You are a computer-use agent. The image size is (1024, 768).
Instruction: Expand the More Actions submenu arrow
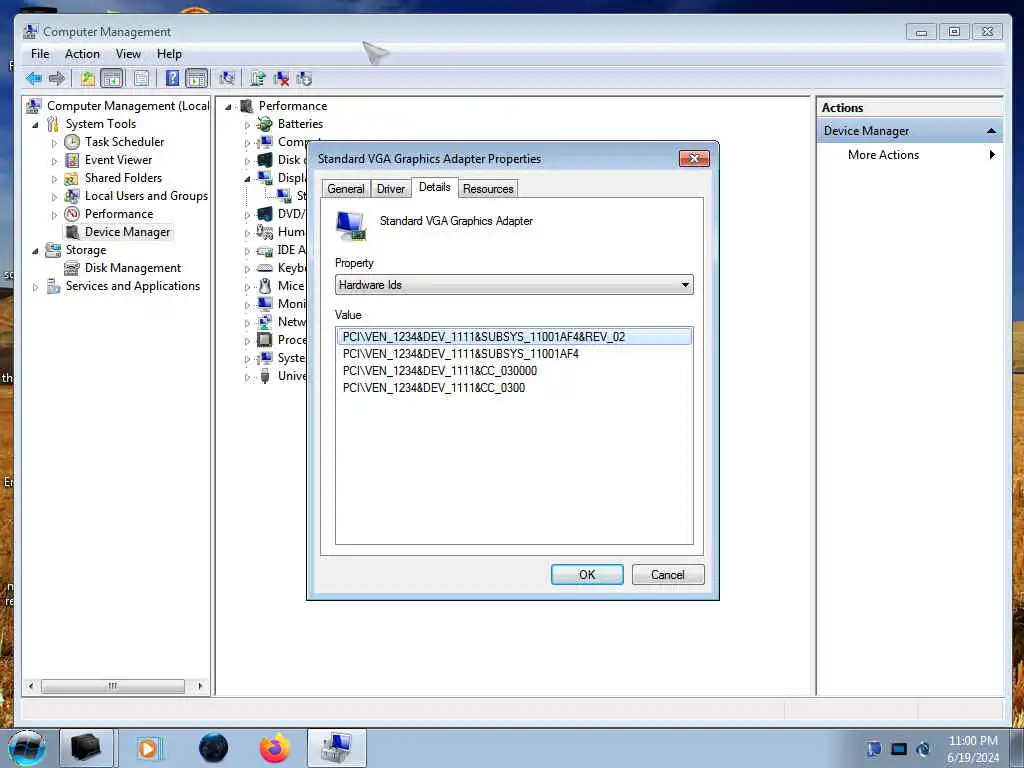pyautogui.click(x=992, y=155)
